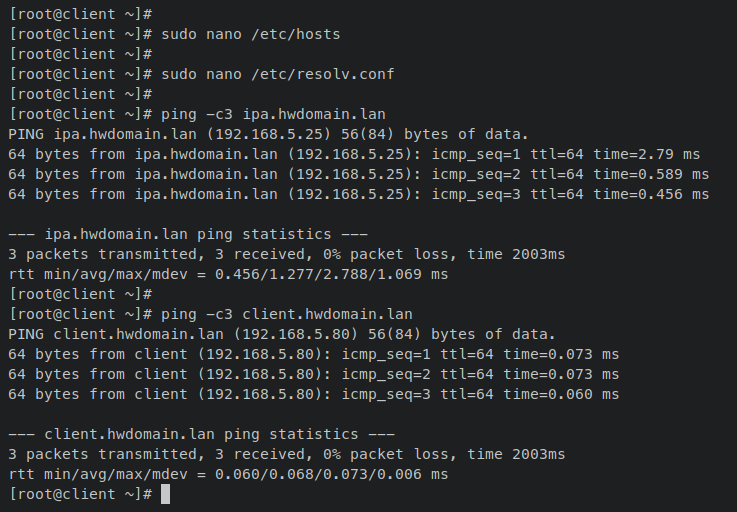Click the first '3 packets transmitted, 3 received' line
Viewport: 737px width, 512px height.
(x=287, y=254)
